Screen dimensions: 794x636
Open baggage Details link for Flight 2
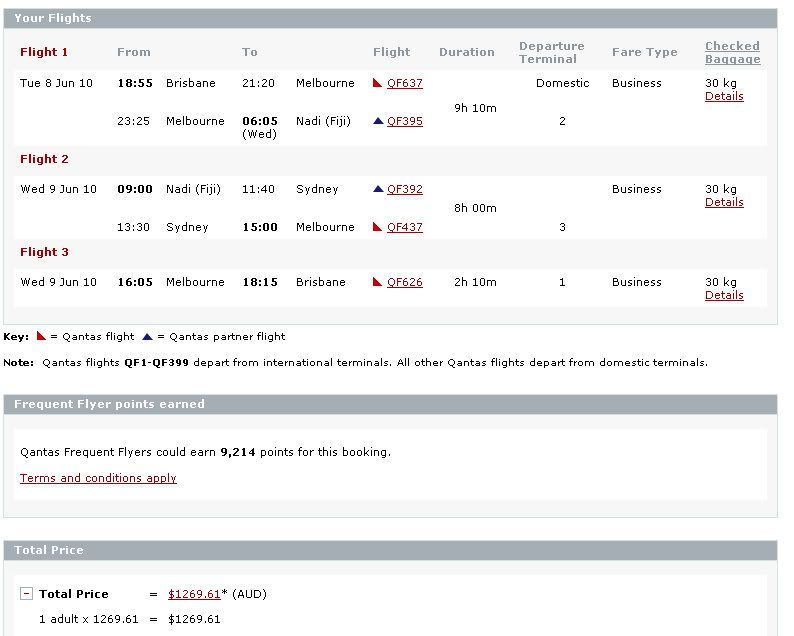[x=724, y=202]
